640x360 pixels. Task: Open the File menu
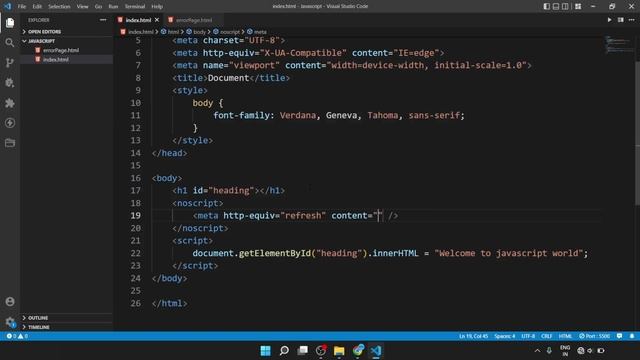(22, 6)
